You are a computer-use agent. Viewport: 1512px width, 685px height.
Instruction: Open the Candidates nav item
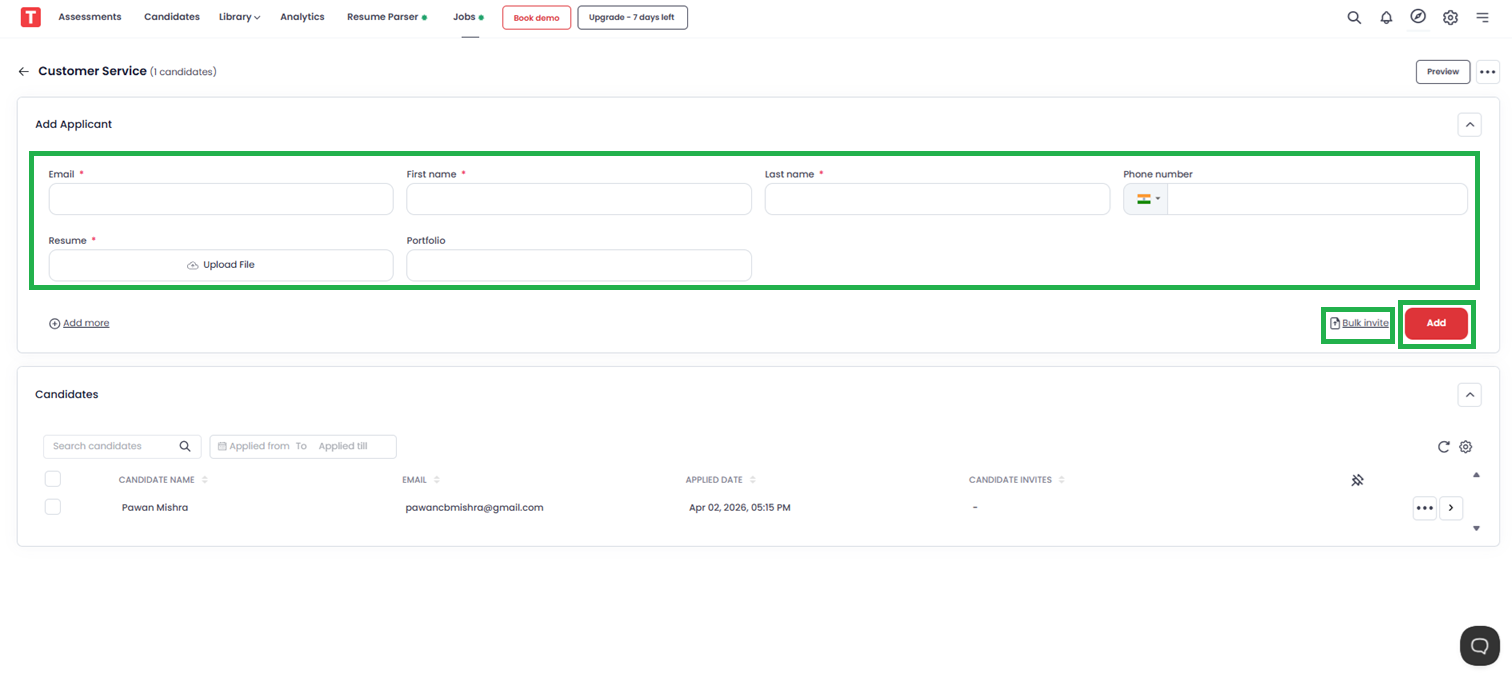coord(172,17)
